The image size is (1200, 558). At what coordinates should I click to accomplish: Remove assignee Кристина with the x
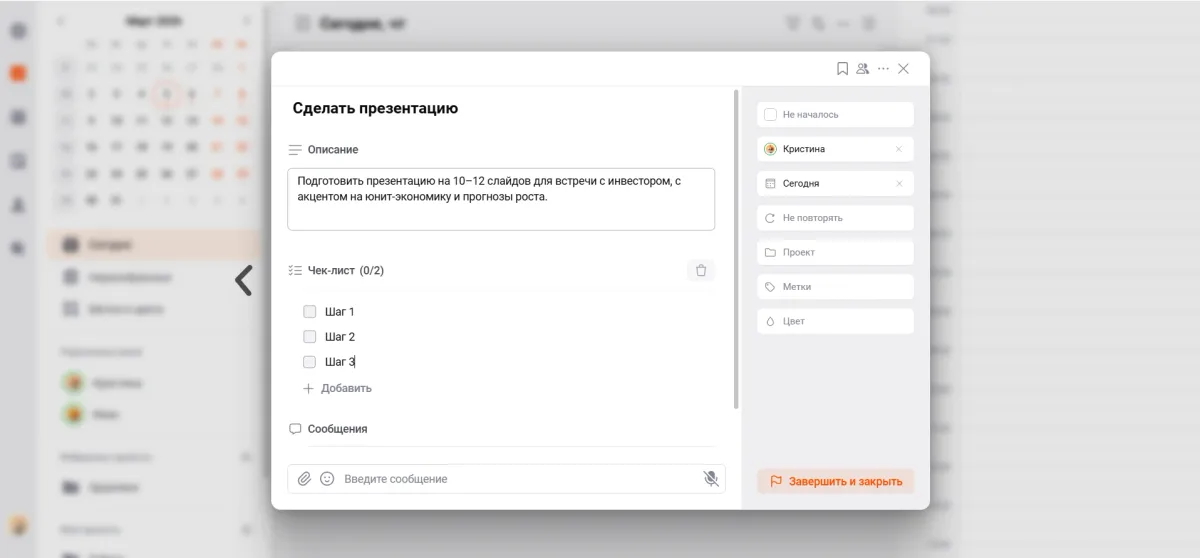[x=898, y=149]
